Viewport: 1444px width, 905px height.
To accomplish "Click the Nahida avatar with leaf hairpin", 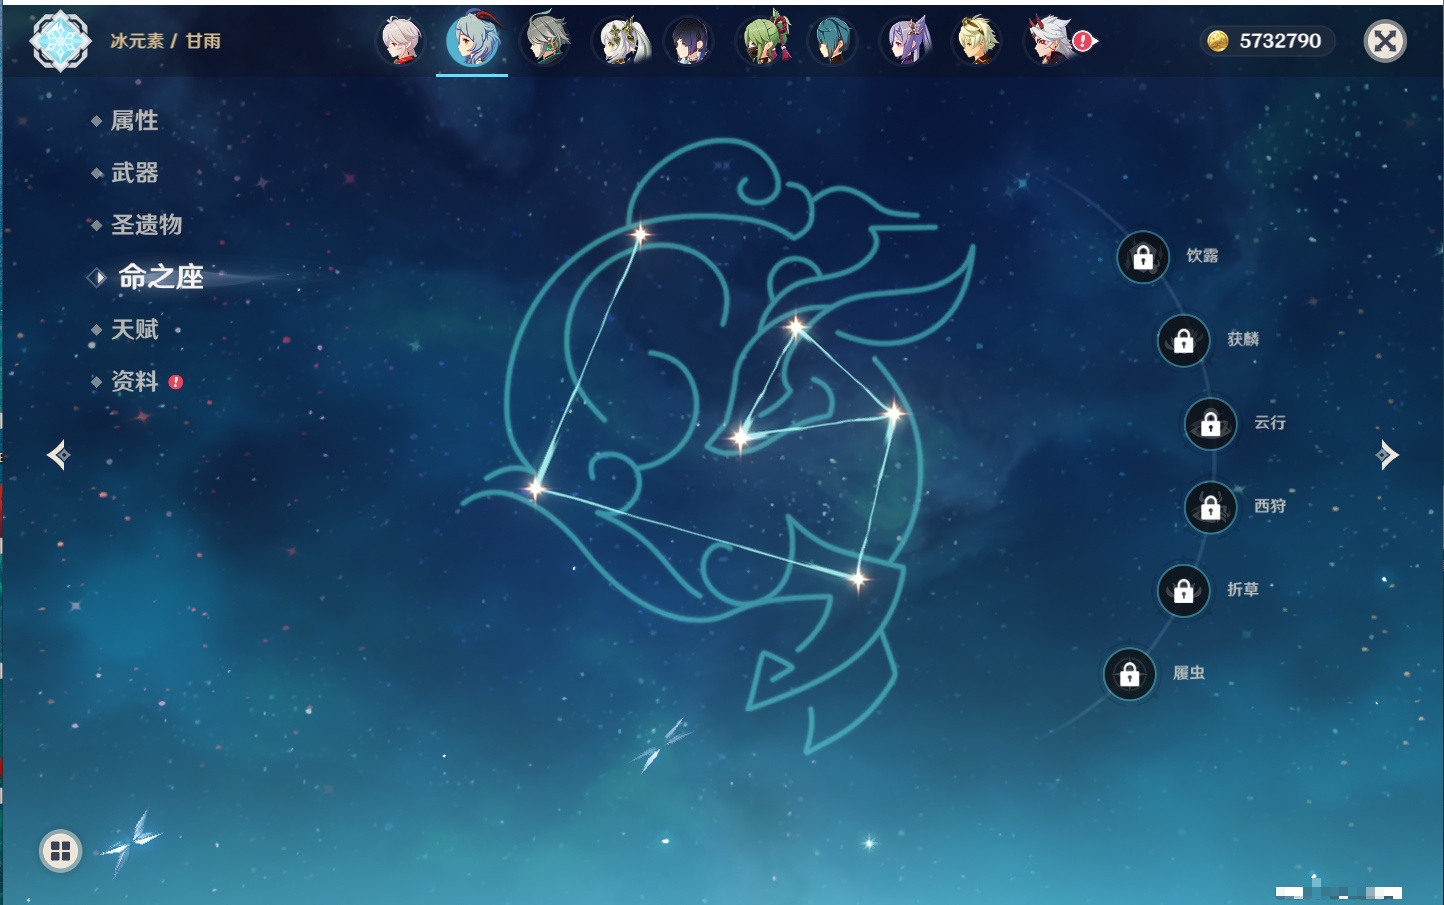I will point(623,41).
